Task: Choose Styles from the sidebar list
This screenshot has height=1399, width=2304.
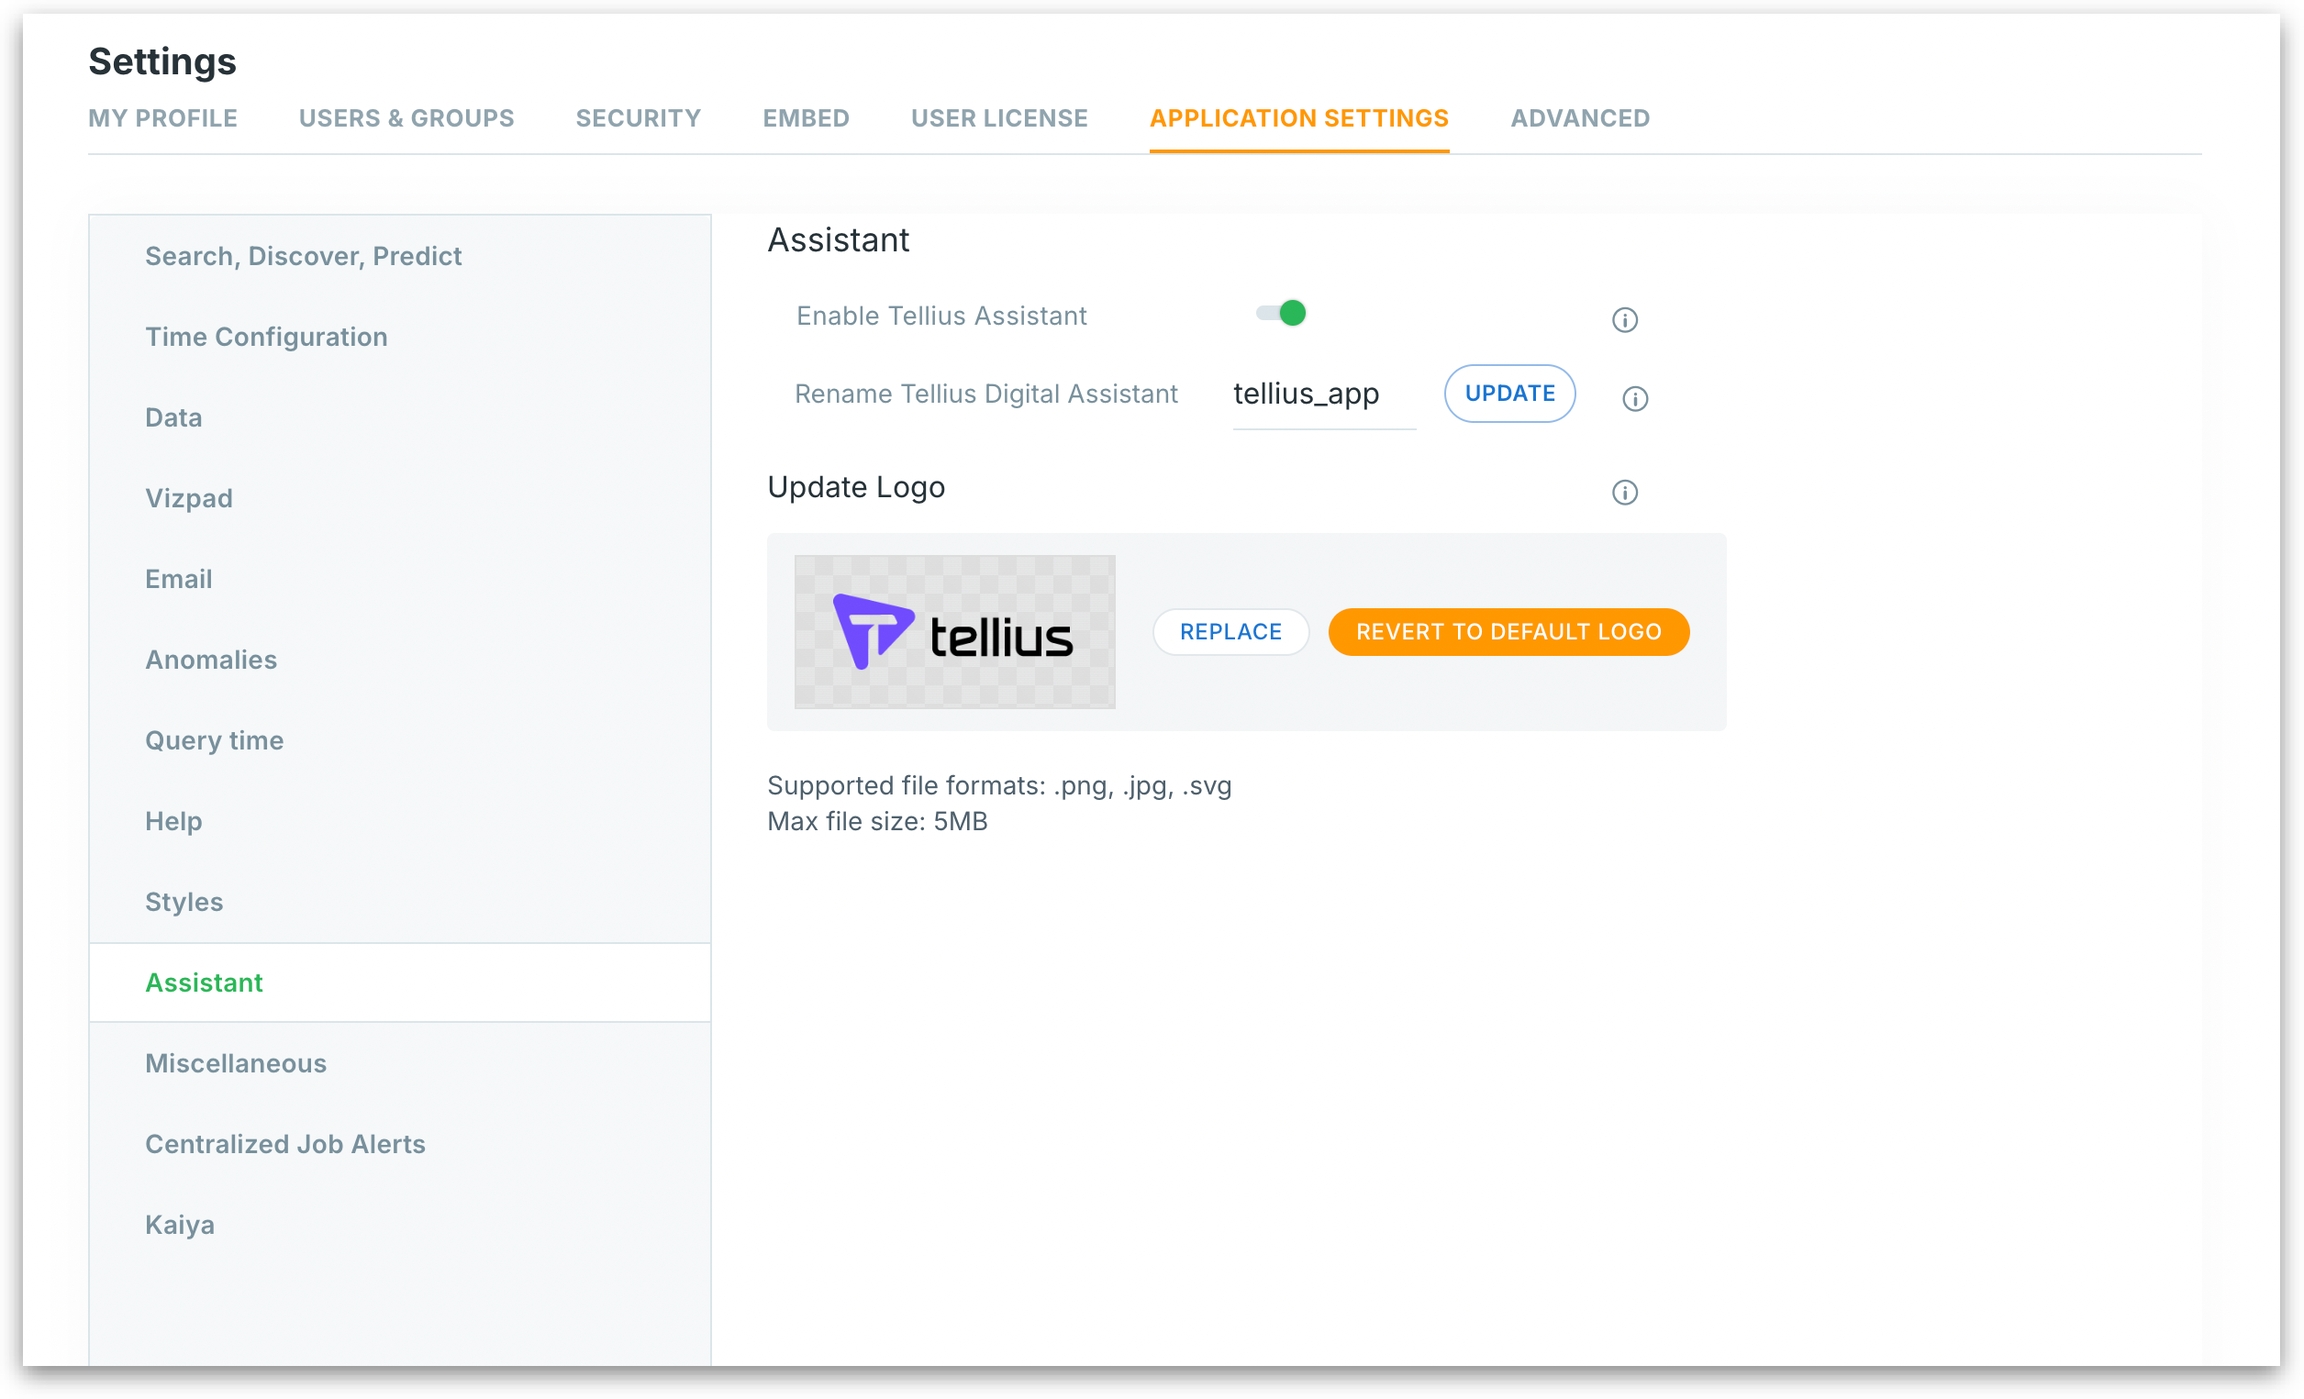Action: pos(184,902)
